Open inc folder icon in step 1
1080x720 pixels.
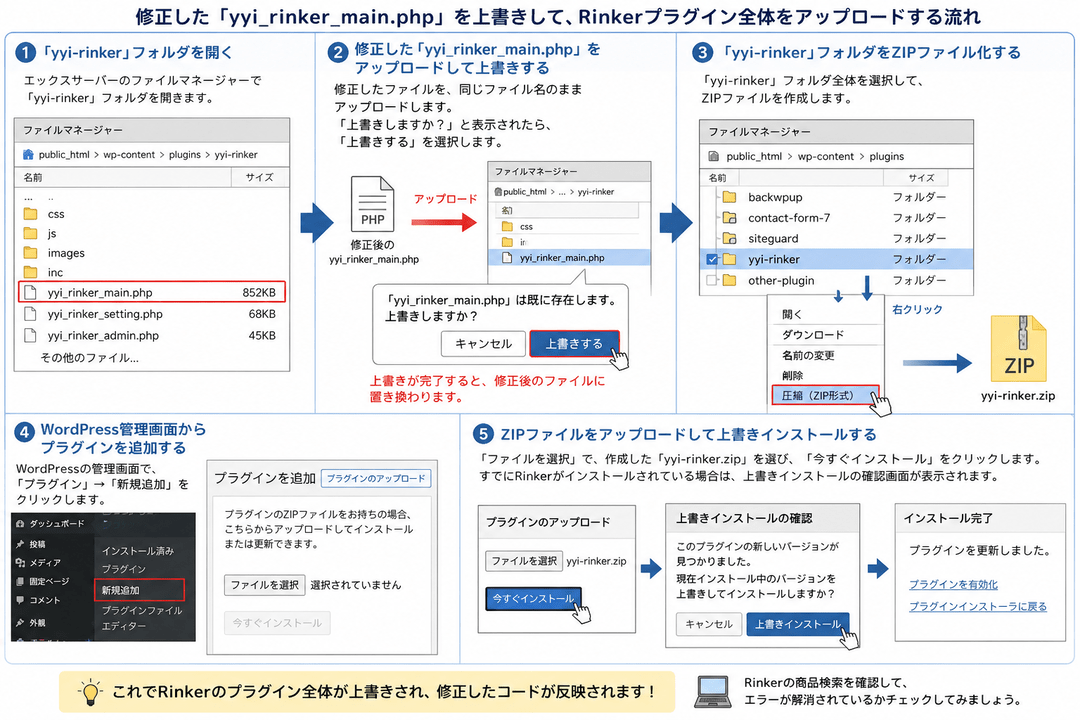coord(30,271)
